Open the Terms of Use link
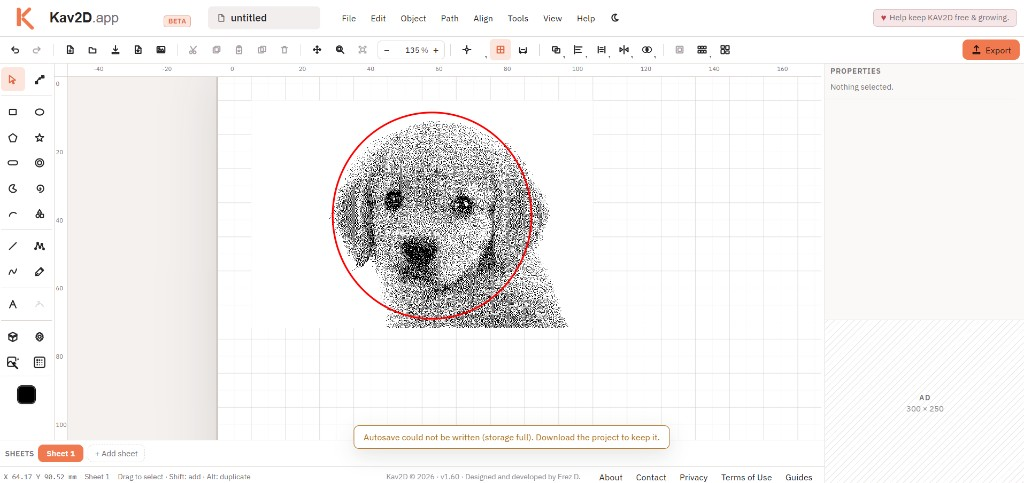The width and height of the screenshot is (1024, 483). (x=746, y=477)
